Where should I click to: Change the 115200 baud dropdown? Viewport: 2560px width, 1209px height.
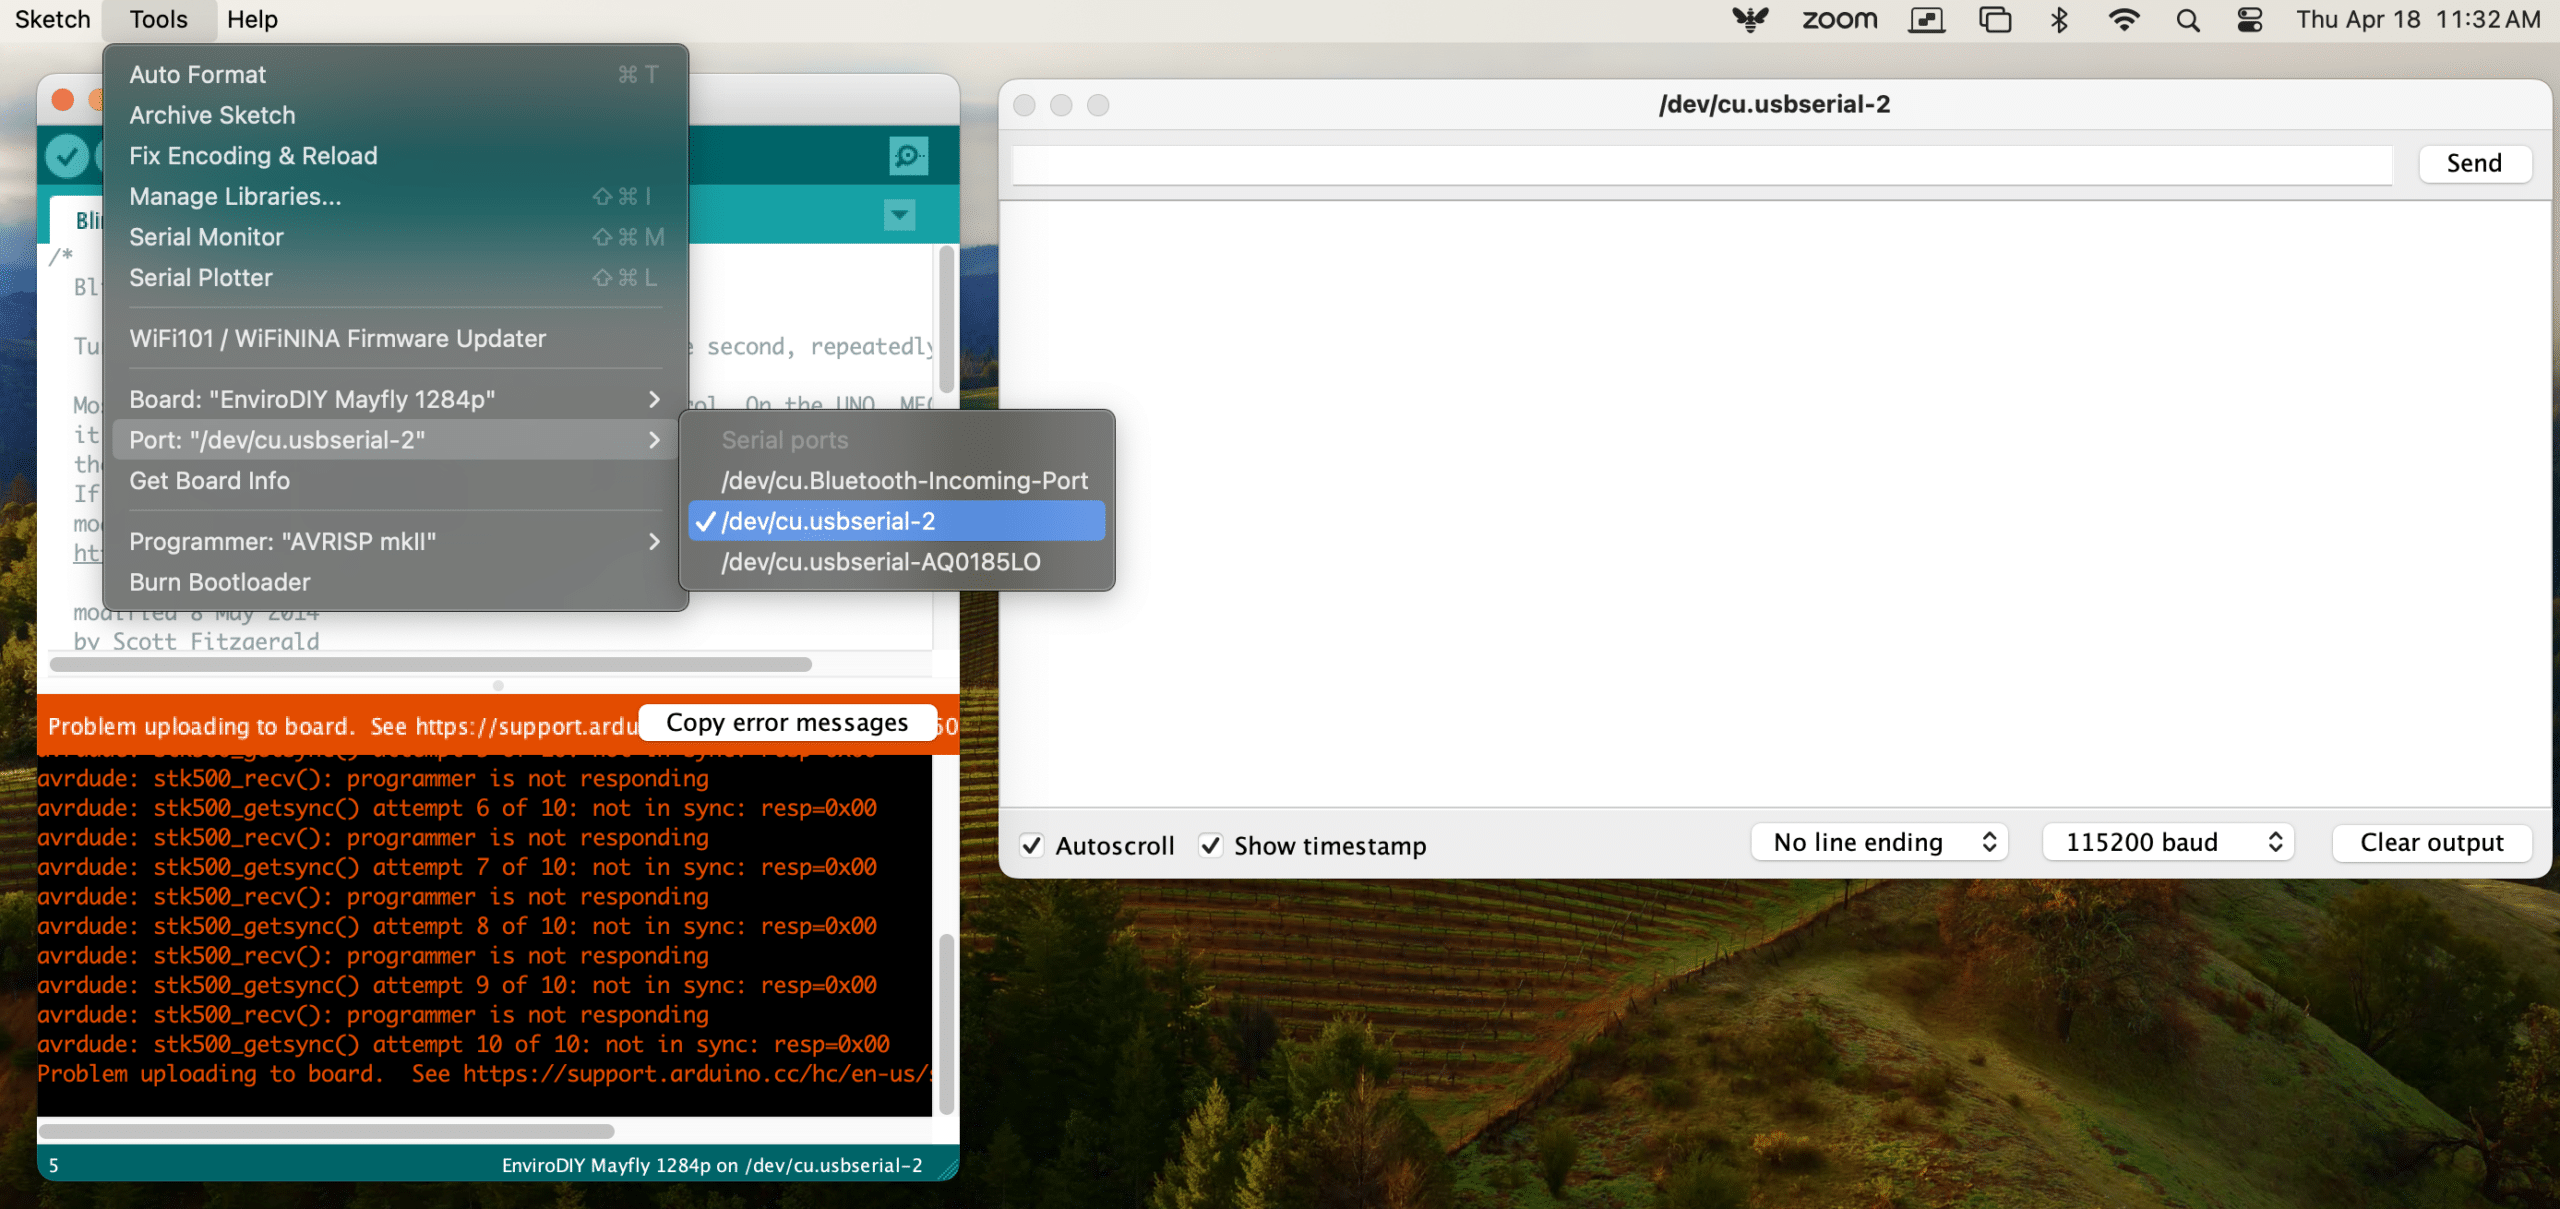pyautogui.click(x=2168, y=842)
